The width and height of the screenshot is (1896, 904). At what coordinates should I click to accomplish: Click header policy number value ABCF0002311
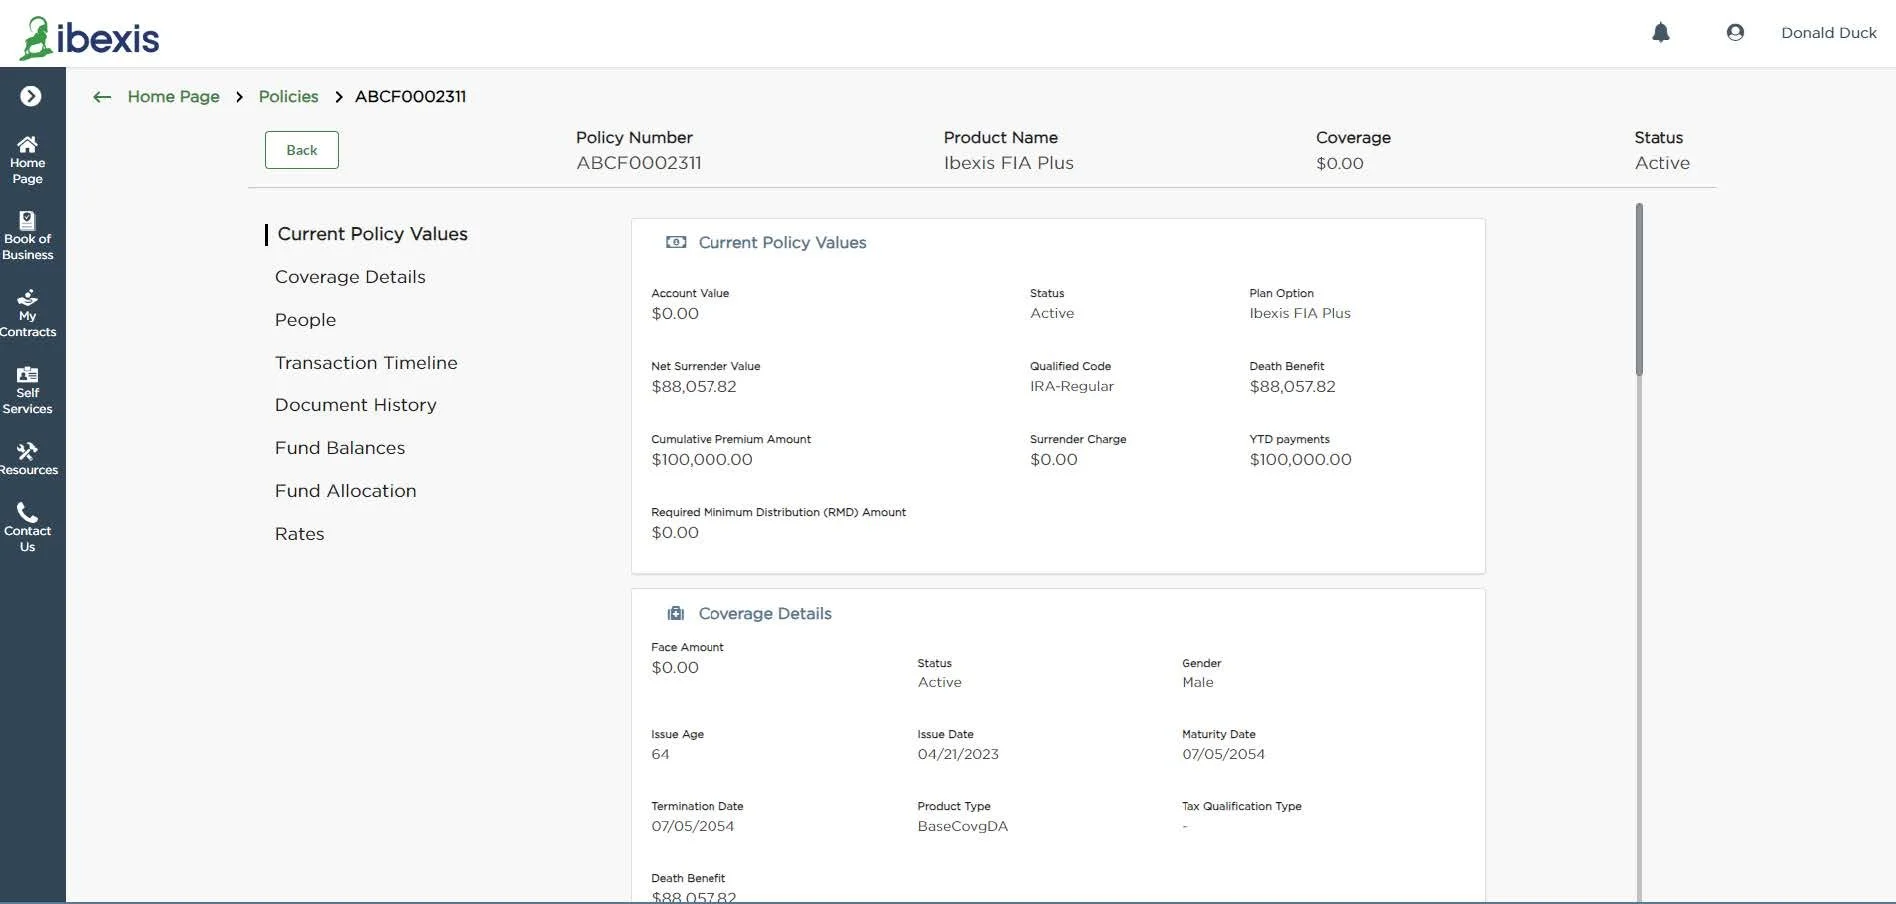point(638,163)
